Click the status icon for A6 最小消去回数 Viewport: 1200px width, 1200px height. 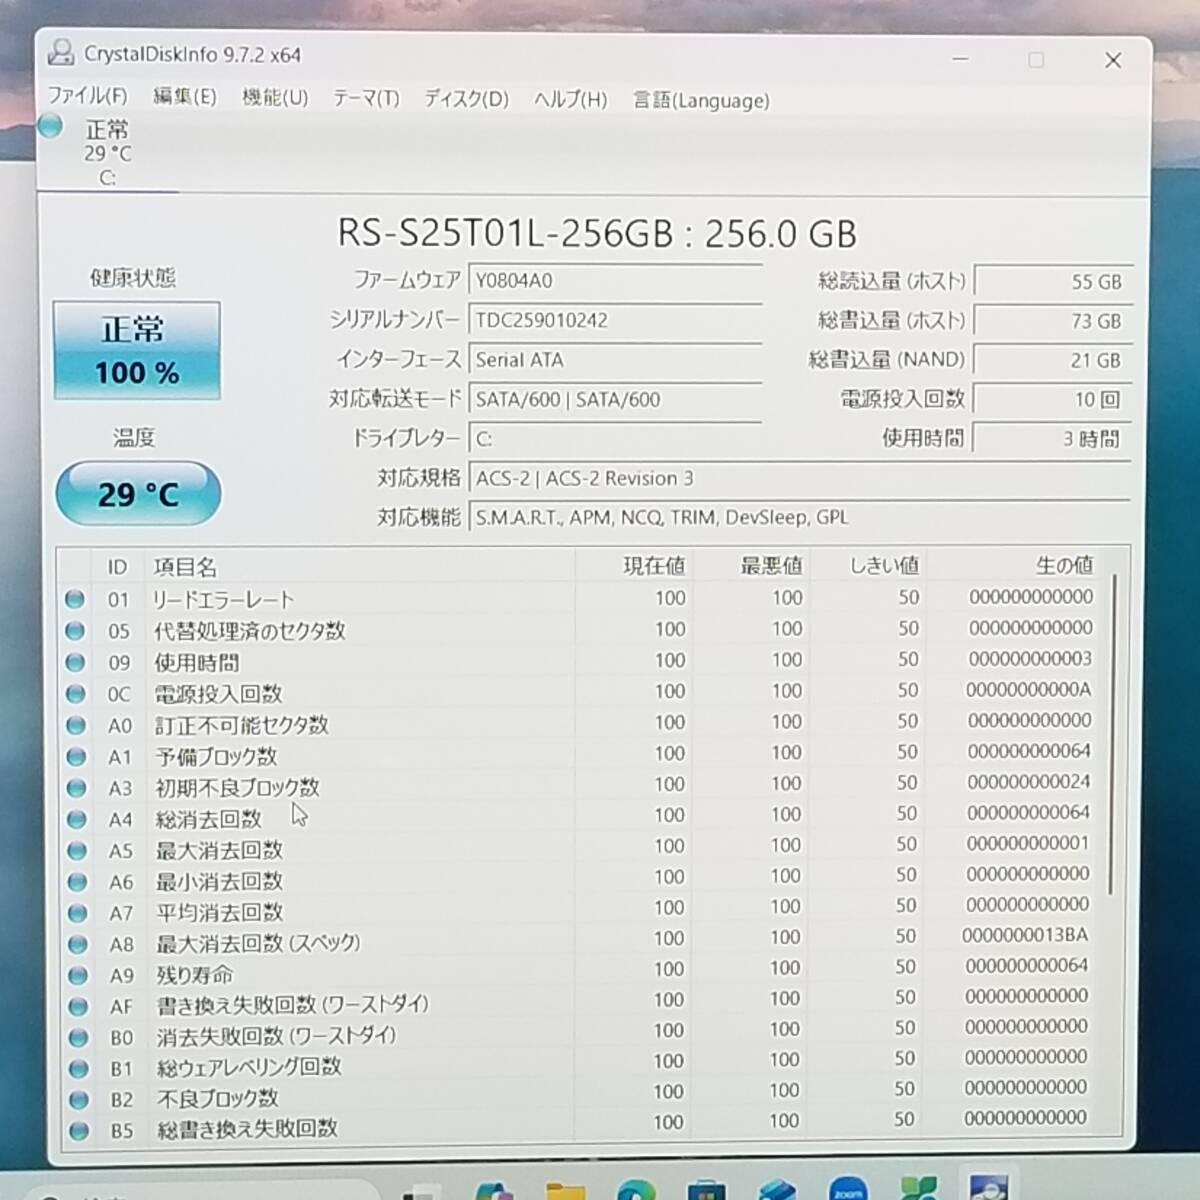pos(76,882)
